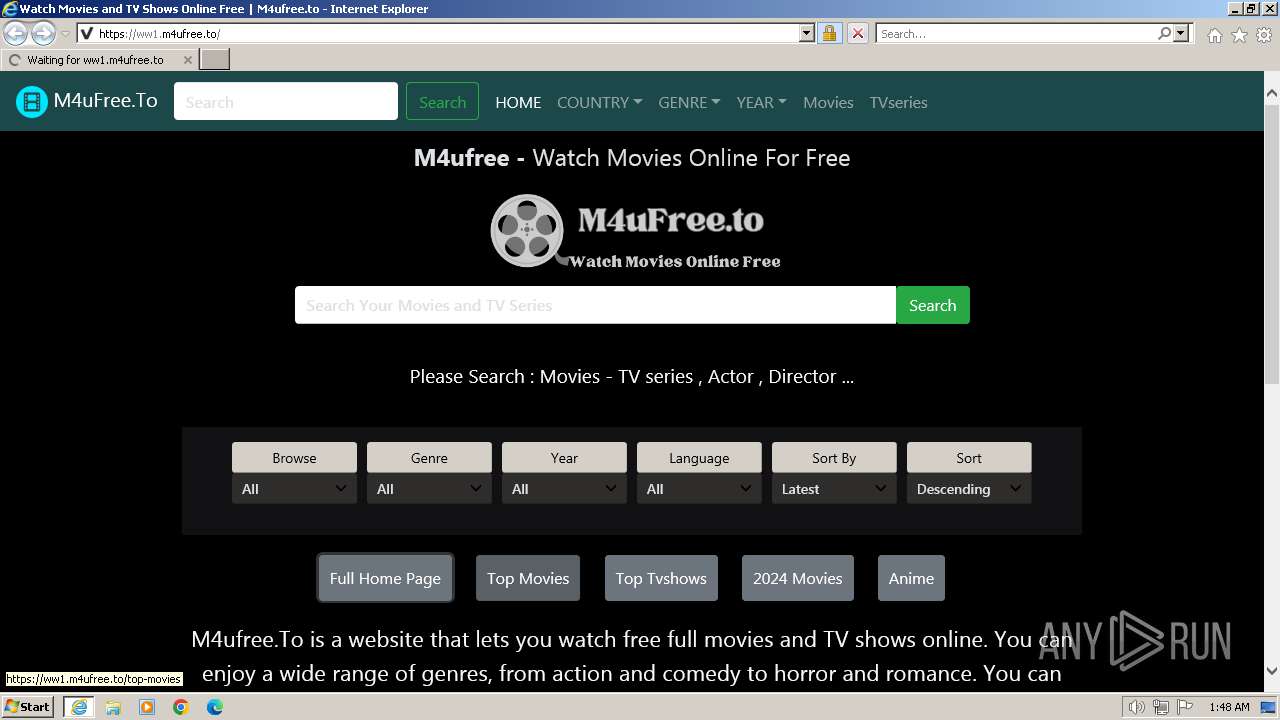The width and height of the screenshot is (1280, 720).
Task: Click the 1:48 AM system clock
Action: (1229, 707)
